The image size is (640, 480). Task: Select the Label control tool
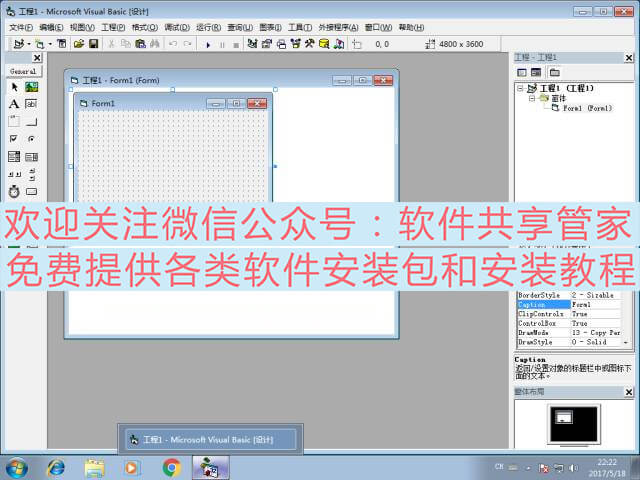click(14, 104)
